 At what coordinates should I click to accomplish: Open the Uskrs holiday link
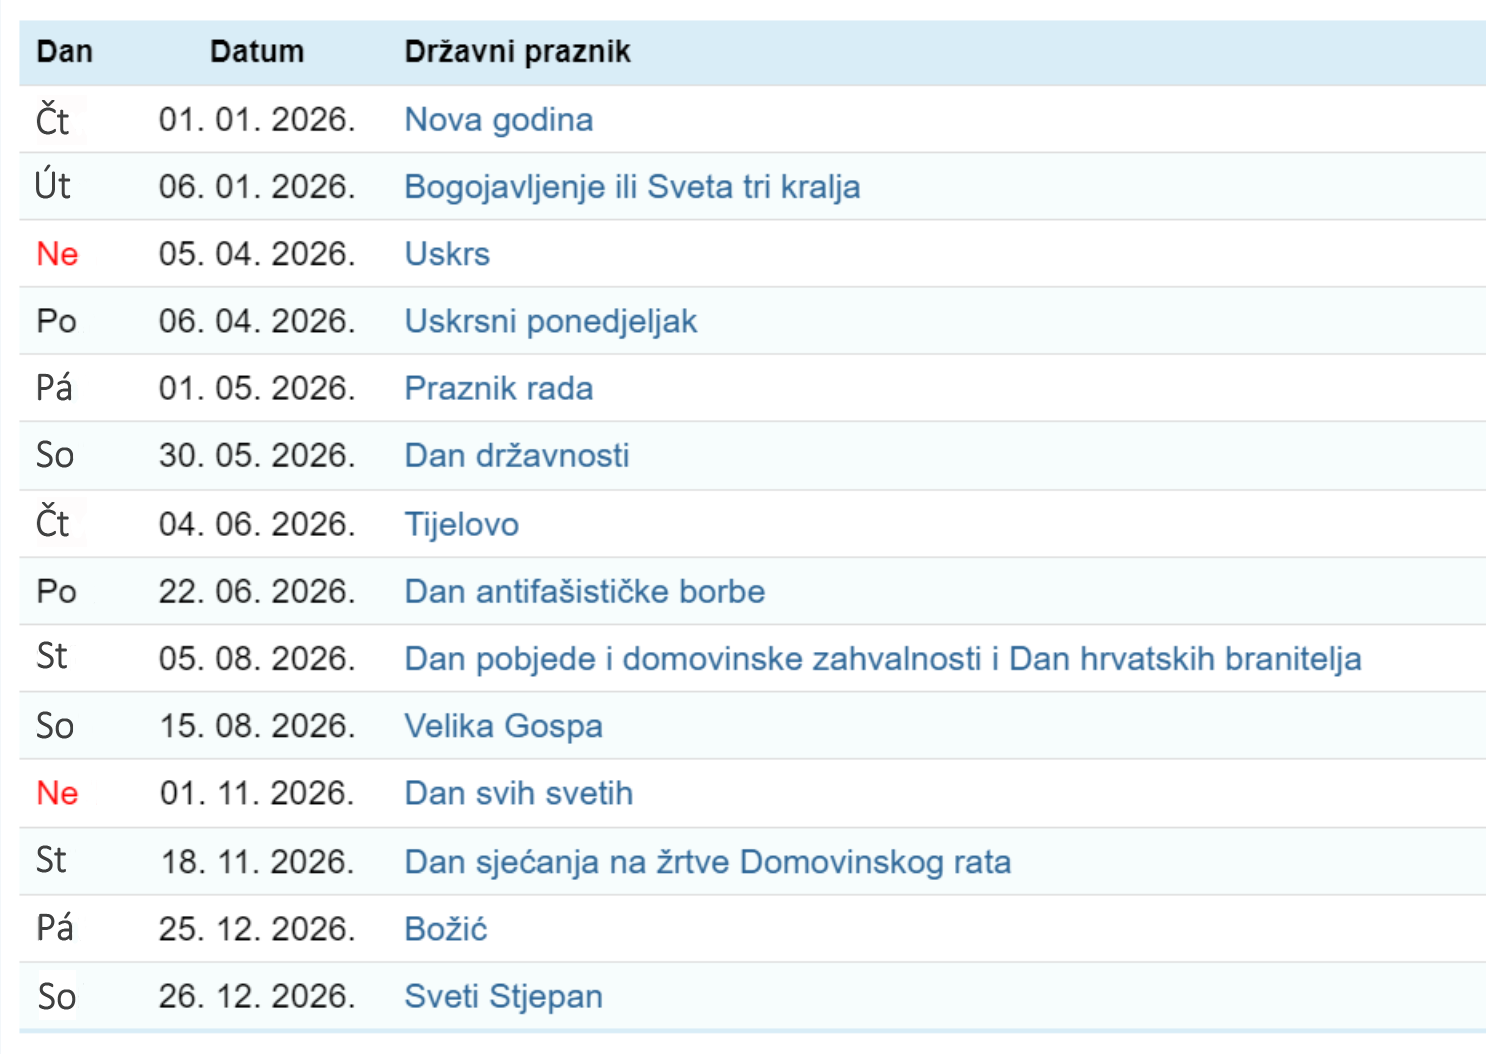(x=447, y=254)
